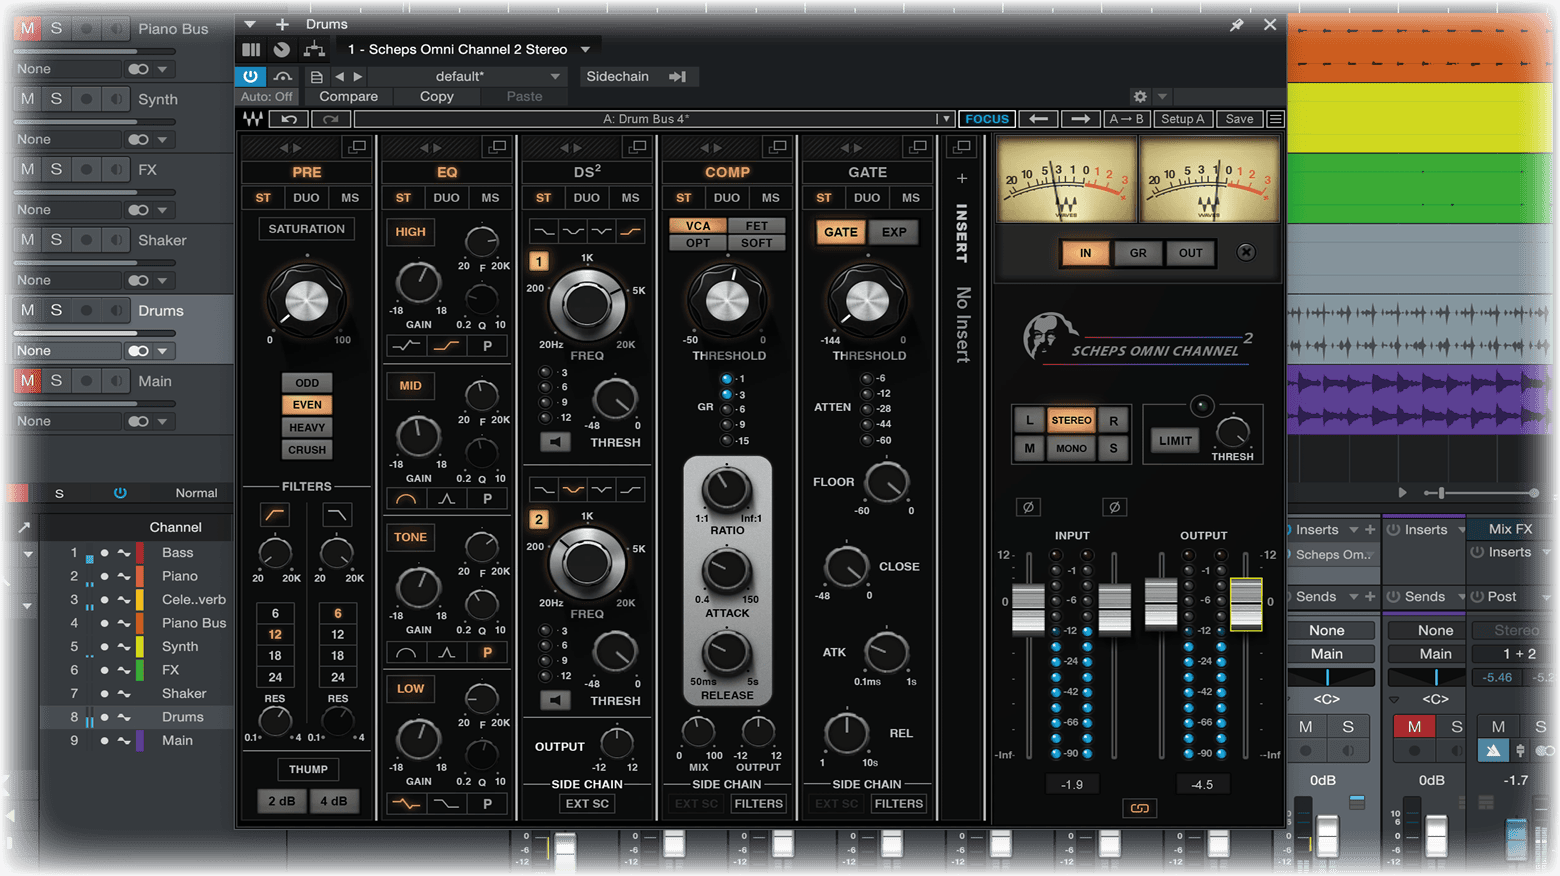
Task: Select the Shaker row in channel list
Action: (136, 693)
